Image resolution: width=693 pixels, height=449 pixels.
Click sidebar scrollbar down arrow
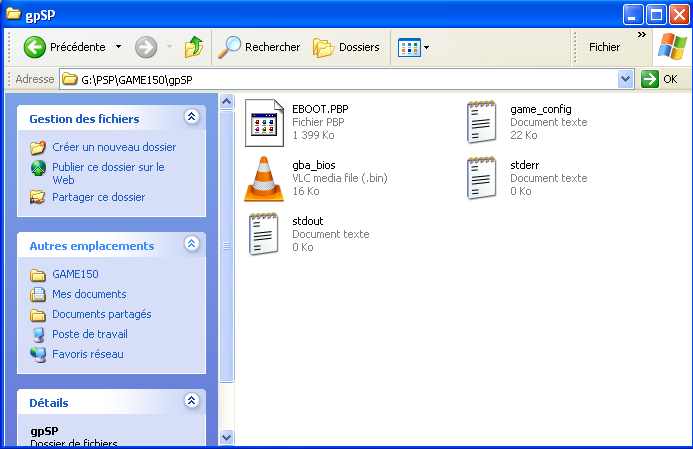(226, 438)
